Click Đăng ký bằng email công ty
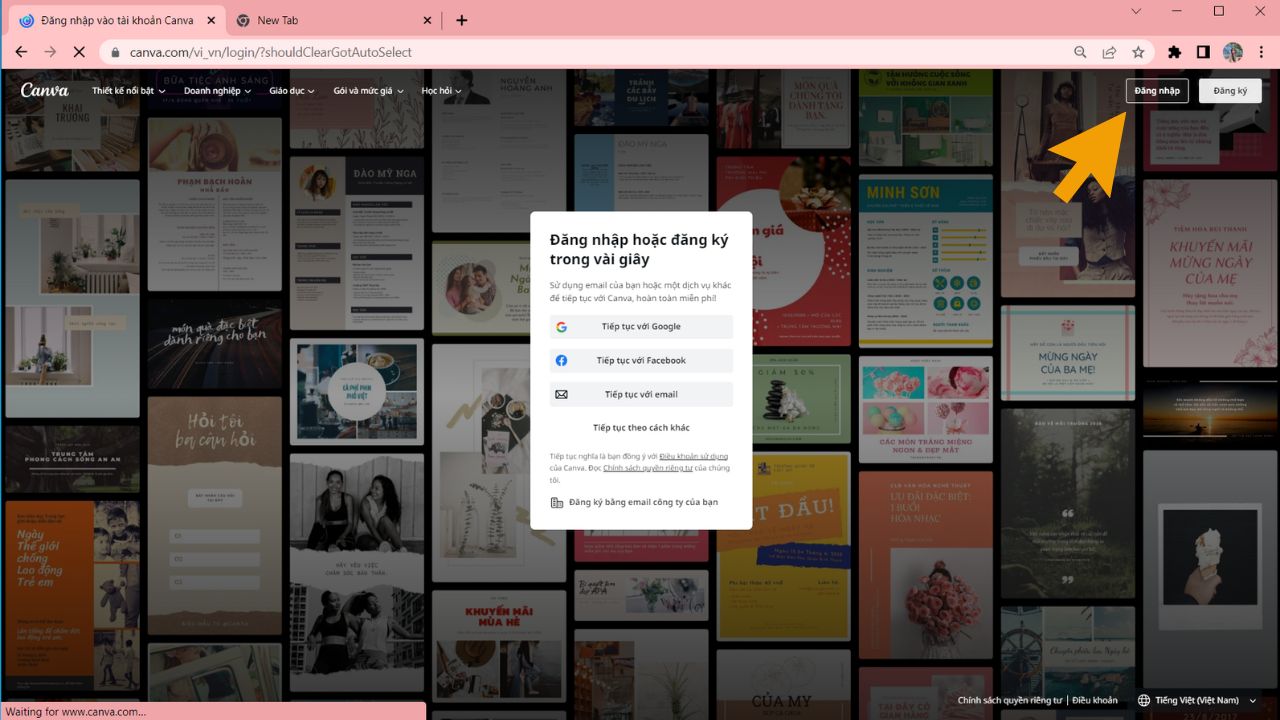The image size is (1280, 720). pos(634,503)
